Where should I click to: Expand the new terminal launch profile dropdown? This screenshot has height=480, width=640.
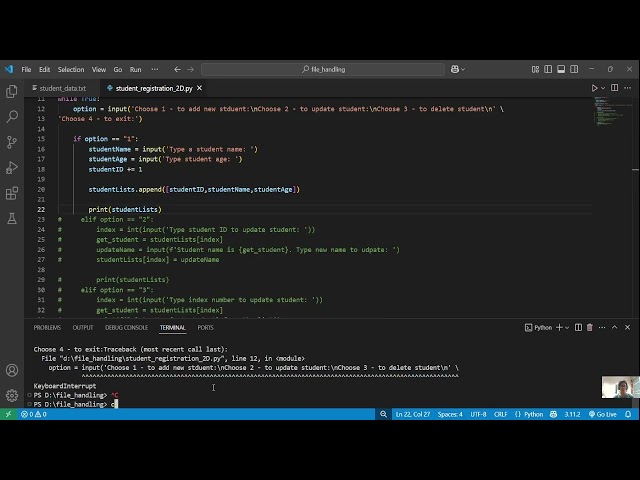pyautogui.click(x=567, y=328)
